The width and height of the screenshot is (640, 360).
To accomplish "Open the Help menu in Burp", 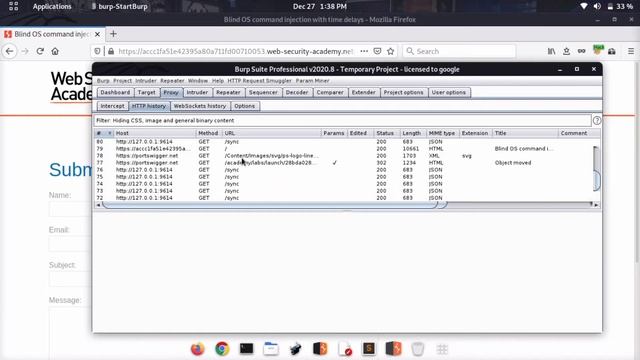I will pyautogui.click(x=218, y=81).
